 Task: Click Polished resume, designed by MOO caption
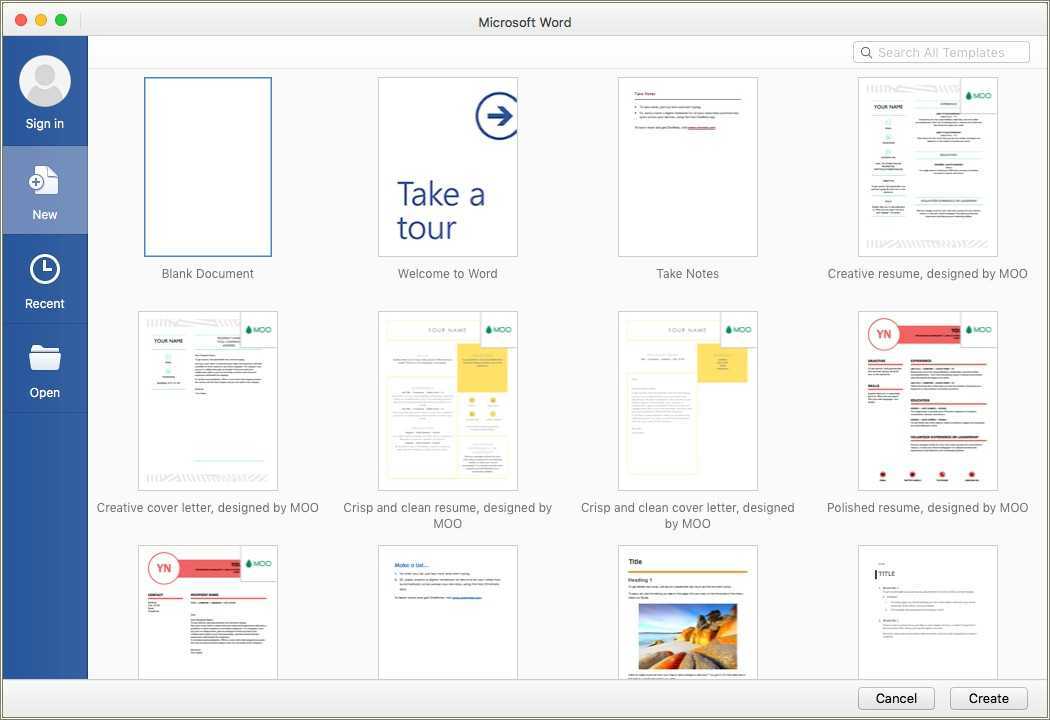[927, 508]
